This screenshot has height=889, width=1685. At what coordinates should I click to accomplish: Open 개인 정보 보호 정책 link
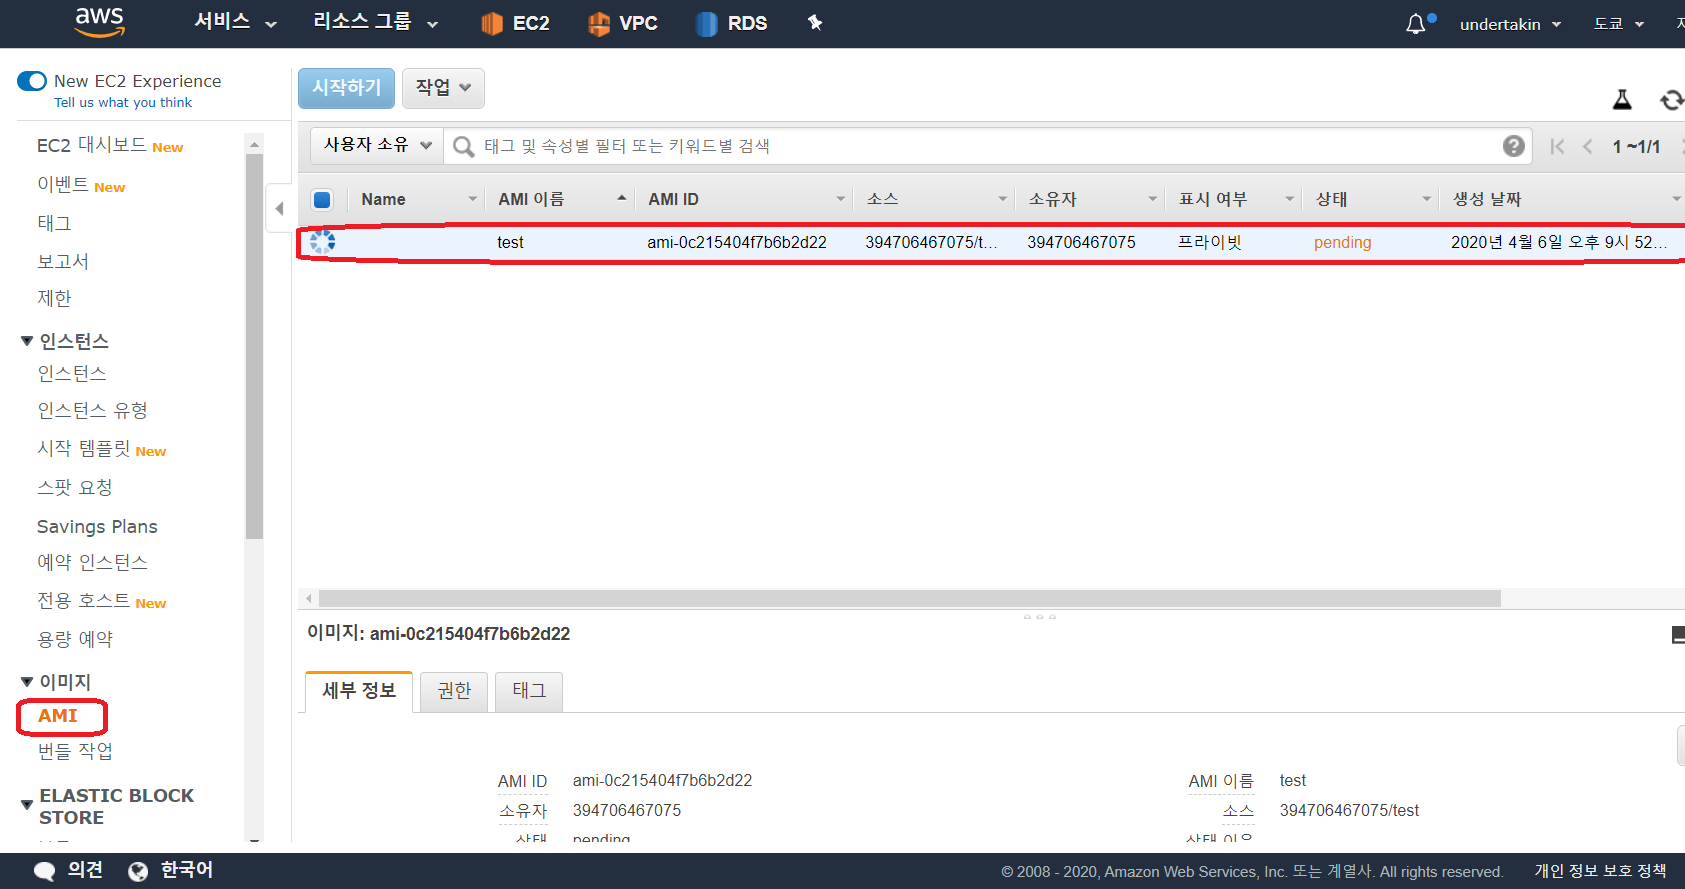pos(1600,871)
